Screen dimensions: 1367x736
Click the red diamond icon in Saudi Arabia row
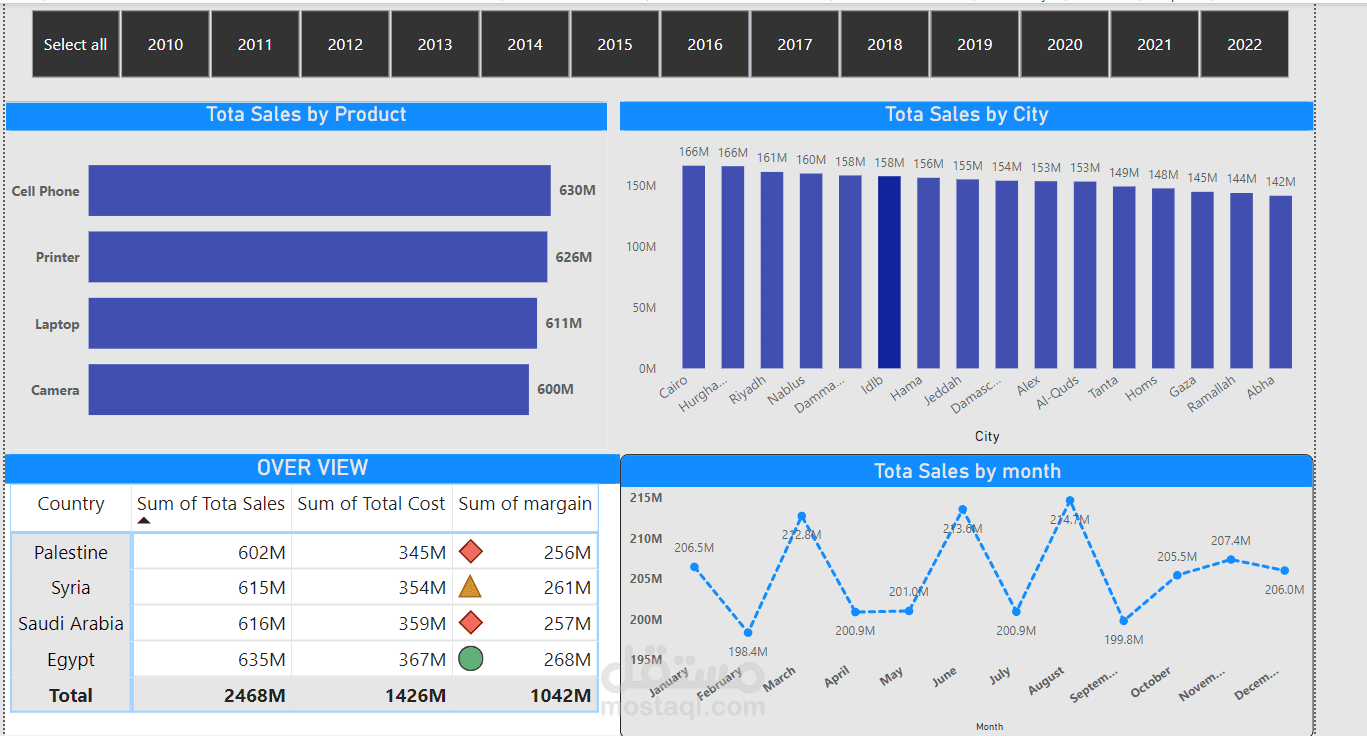pyautogui.click(x=471, y=623)
